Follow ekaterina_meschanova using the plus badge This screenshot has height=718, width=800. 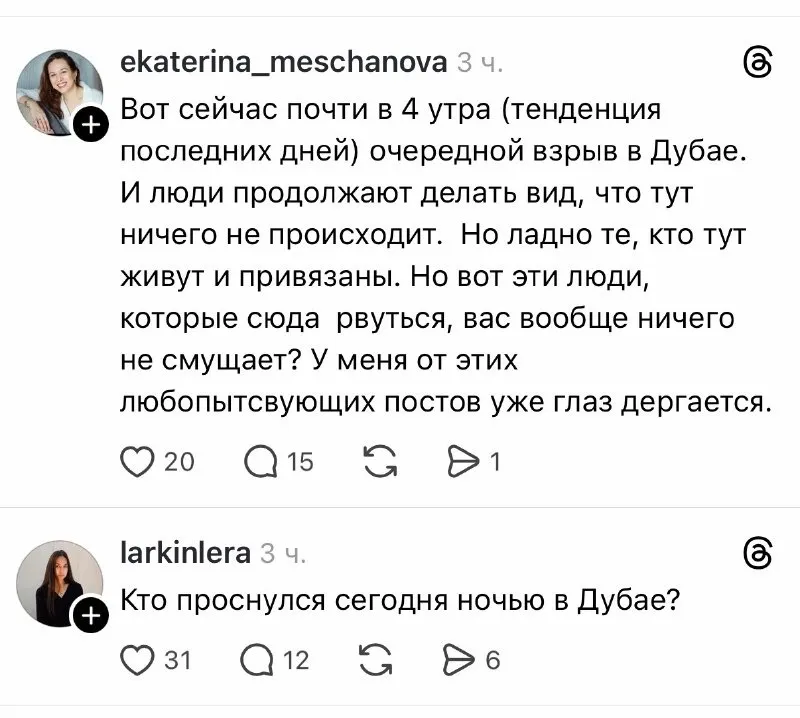(89, 126)
